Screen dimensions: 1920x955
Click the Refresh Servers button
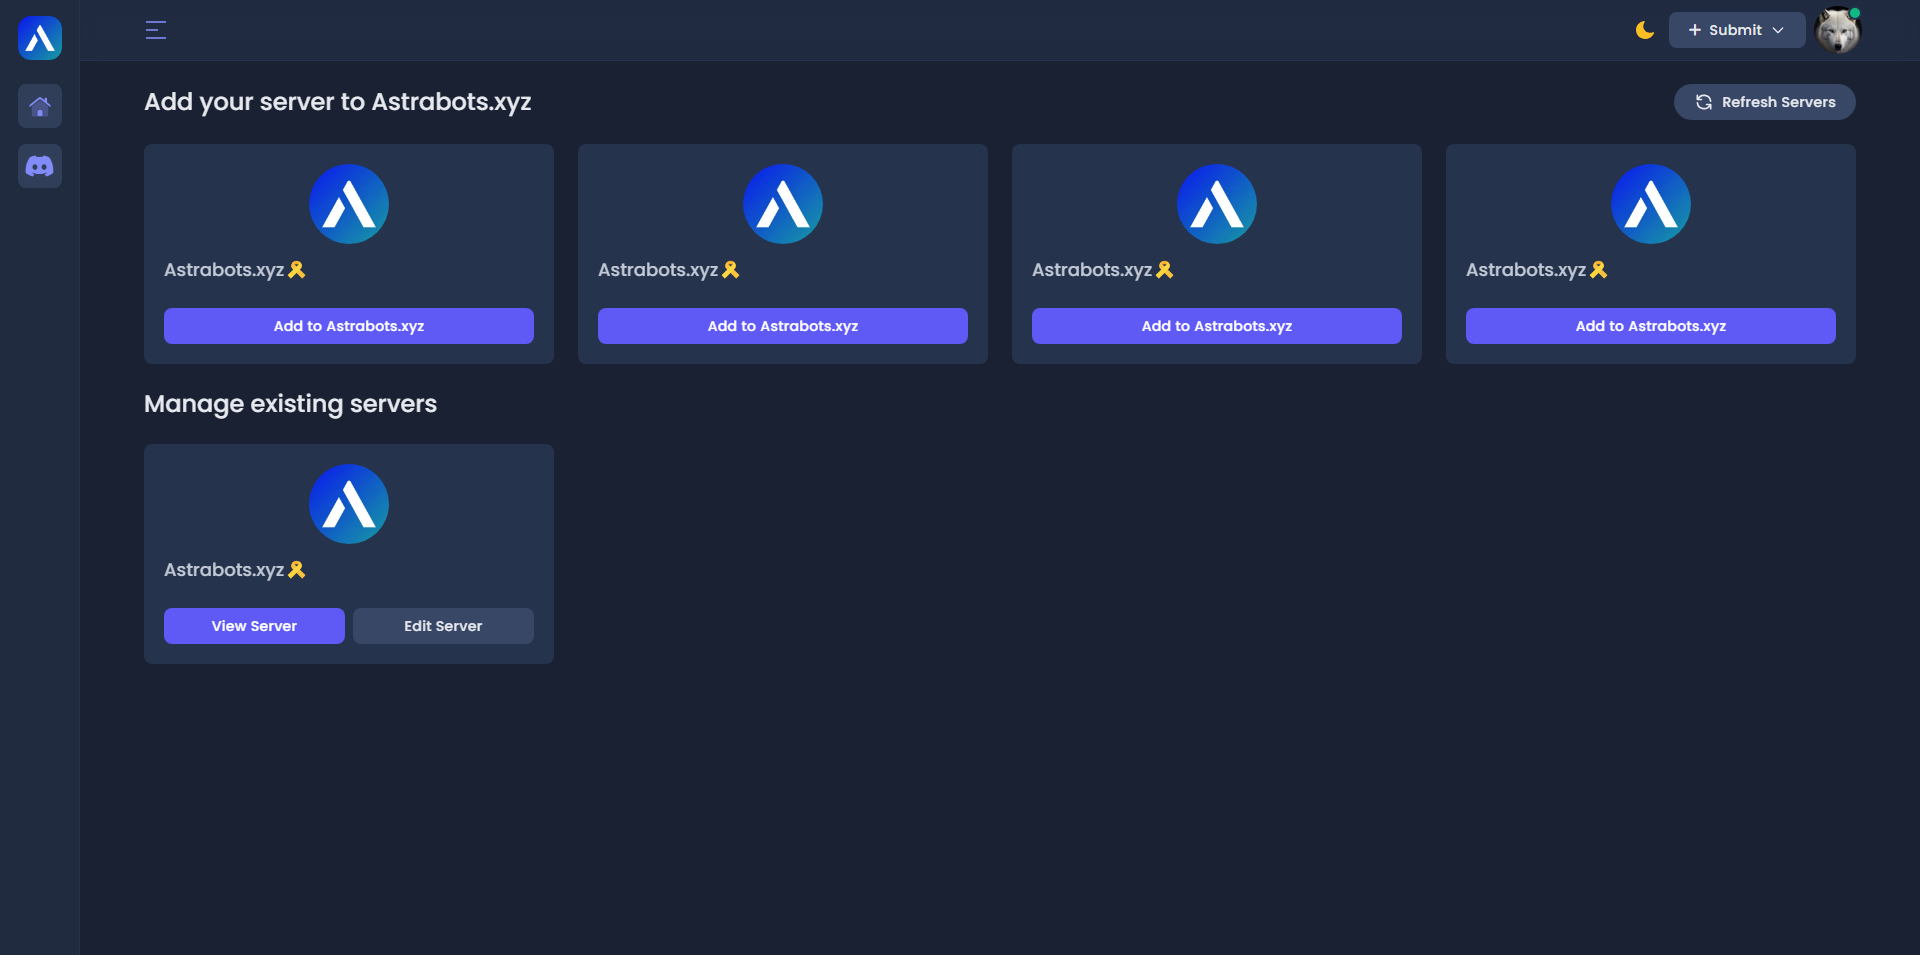click(1765, 102)
